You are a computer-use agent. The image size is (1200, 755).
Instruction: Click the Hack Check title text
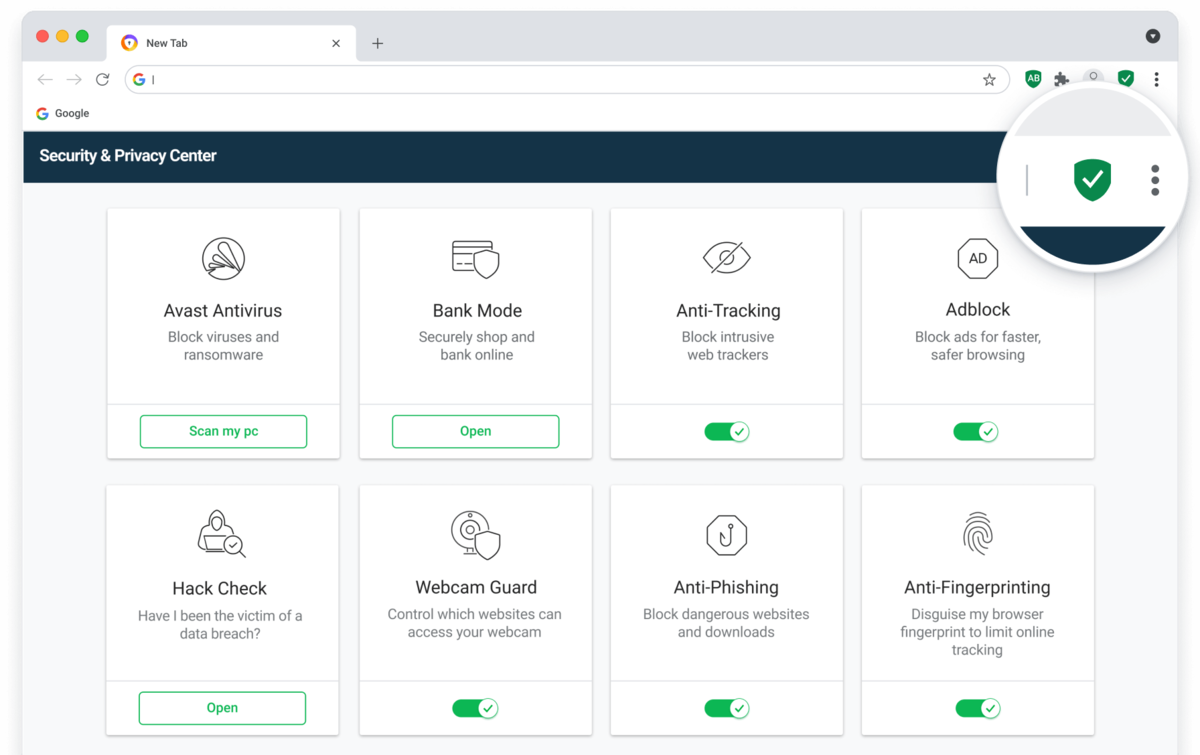tap(220, 588)
